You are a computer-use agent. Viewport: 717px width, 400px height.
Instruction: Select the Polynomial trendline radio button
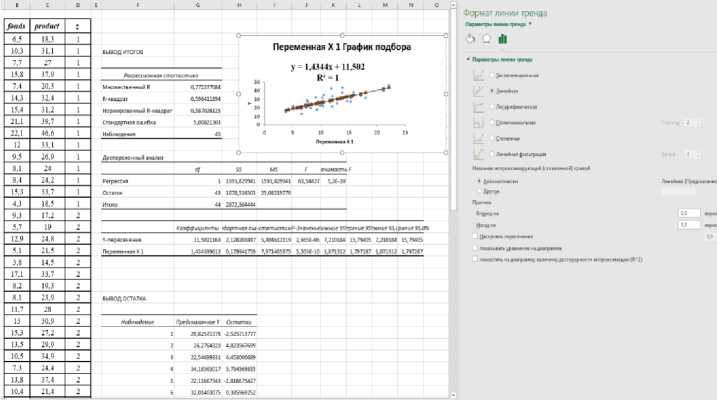click(x=492, y=123)
